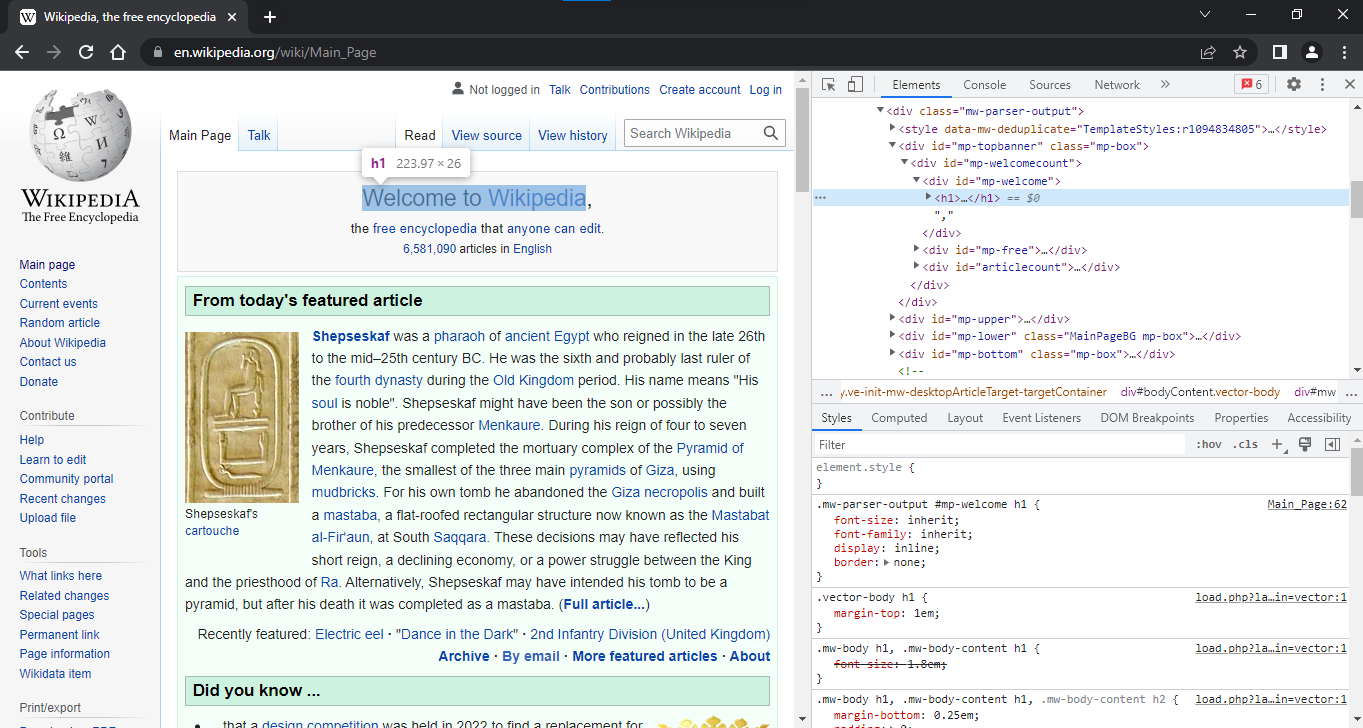The width and height of the screenshot is (1363, 728).
Task: Click the .cls class editor icon
Action: (1245, 444)
